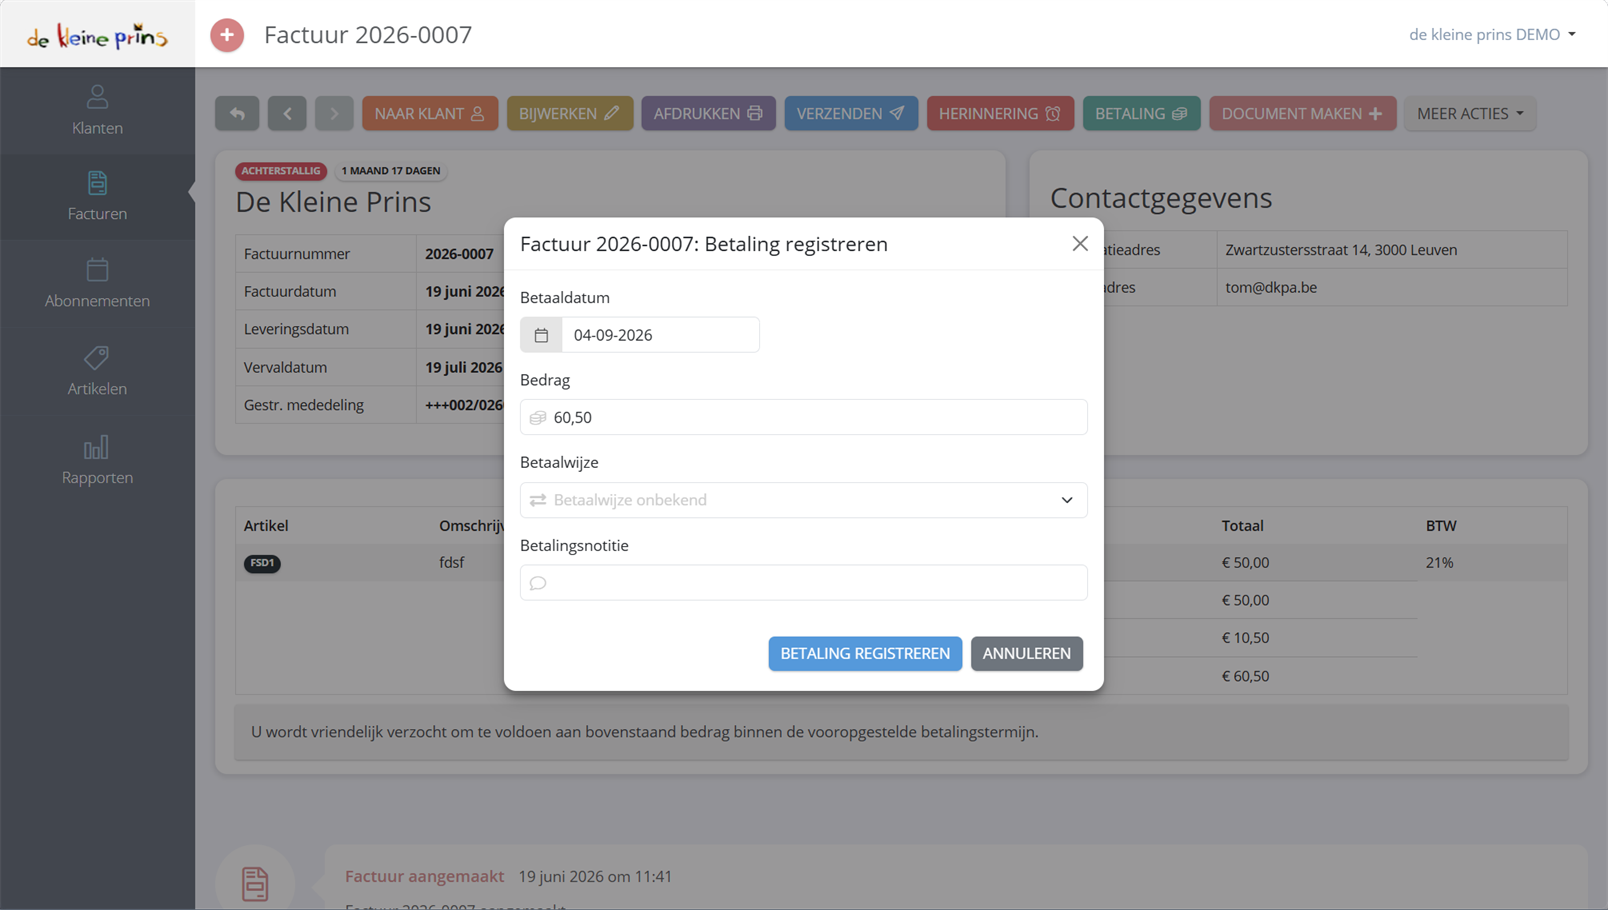Click the Betalingsnotitie input field
This screenshot has height=910, width=1608.
[803, 583]
